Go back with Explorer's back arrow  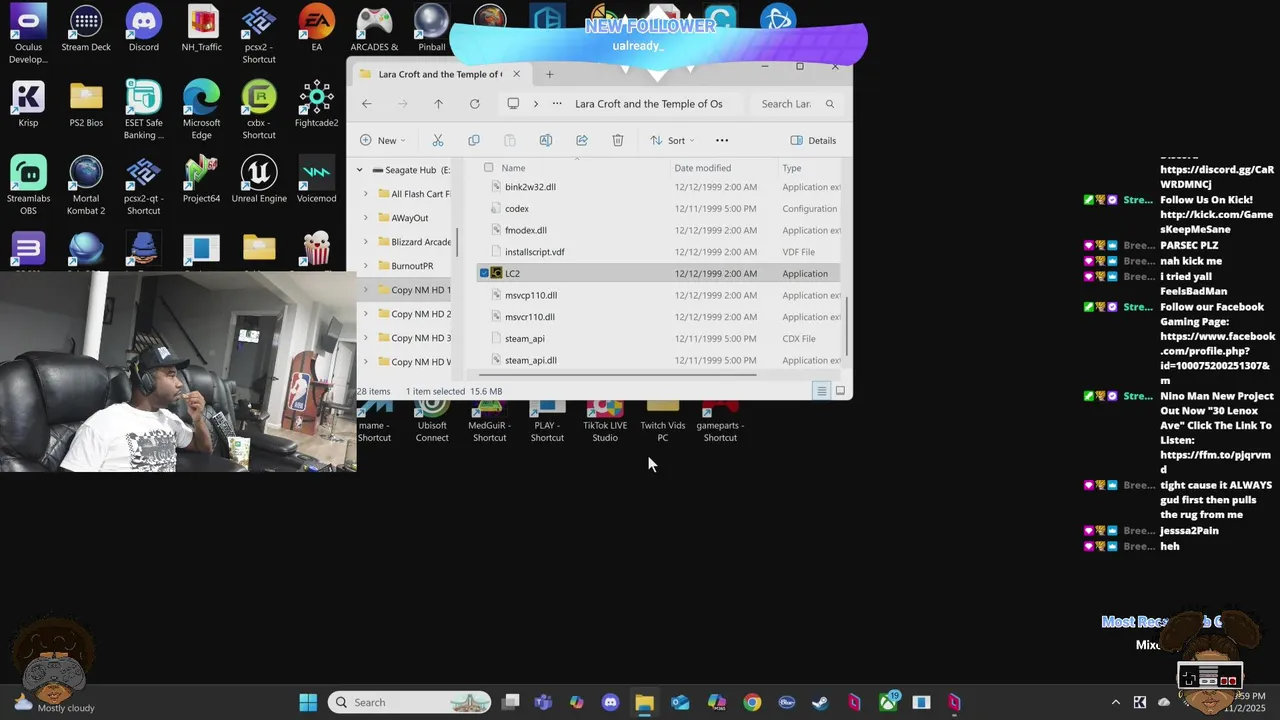[x=367, y=104]
